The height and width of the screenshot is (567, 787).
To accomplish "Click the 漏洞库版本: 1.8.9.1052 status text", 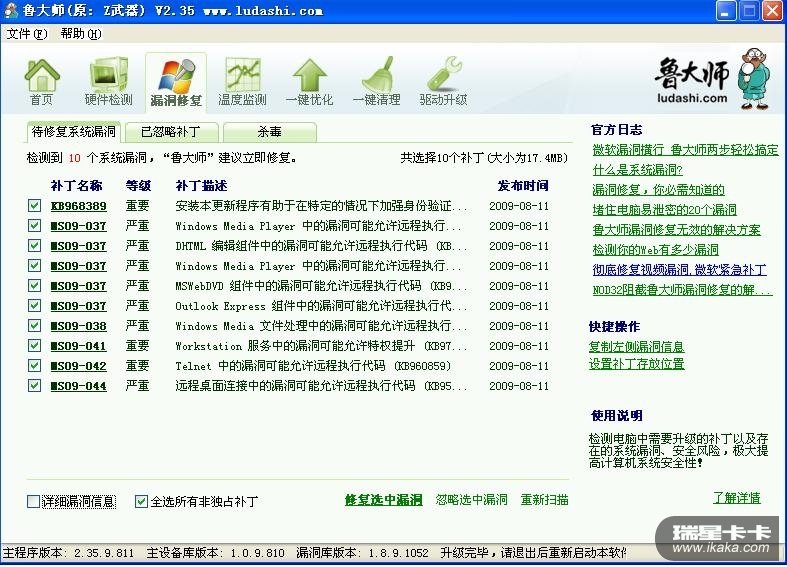I will (362, 553).
